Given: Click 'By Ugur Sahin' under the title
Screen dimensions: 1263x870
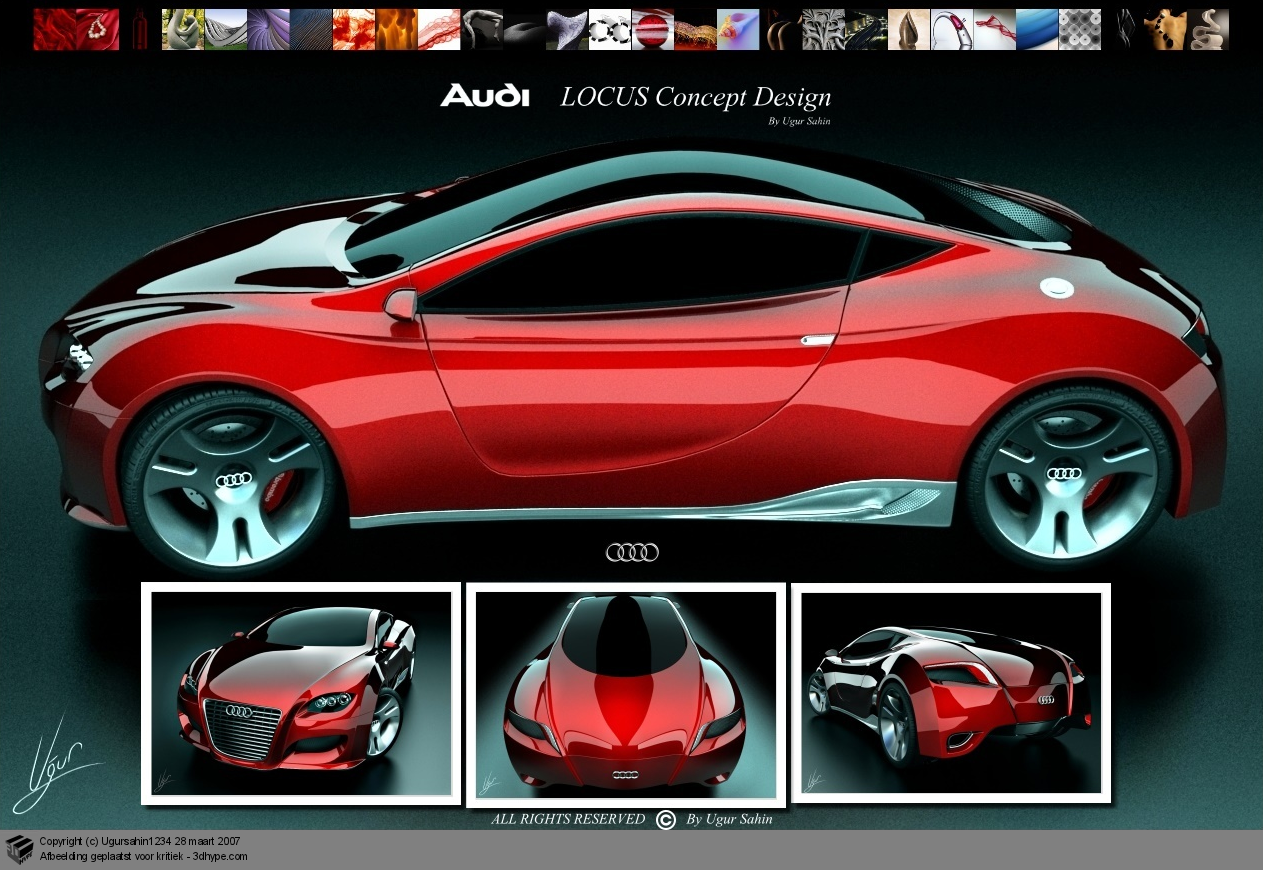Looking at the screenshot, I should point(799,121).
